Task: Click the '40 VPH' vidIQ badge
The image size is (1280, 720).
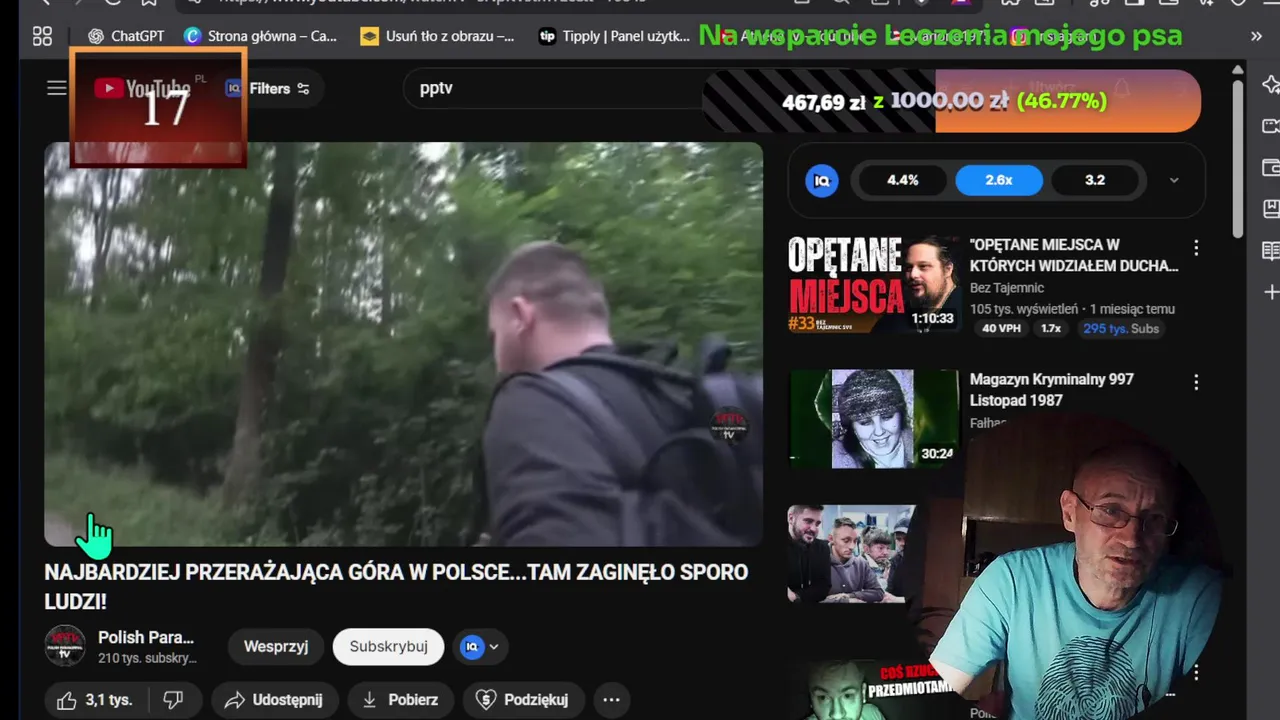Action: click(1001, 328)
